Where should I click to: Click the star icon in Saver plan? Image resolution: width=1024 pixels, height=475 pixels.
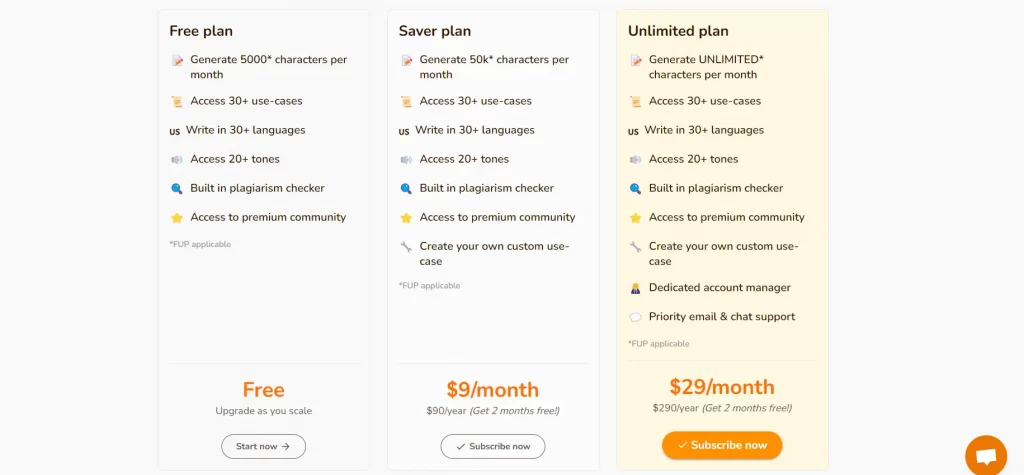[x=406, y=218]
